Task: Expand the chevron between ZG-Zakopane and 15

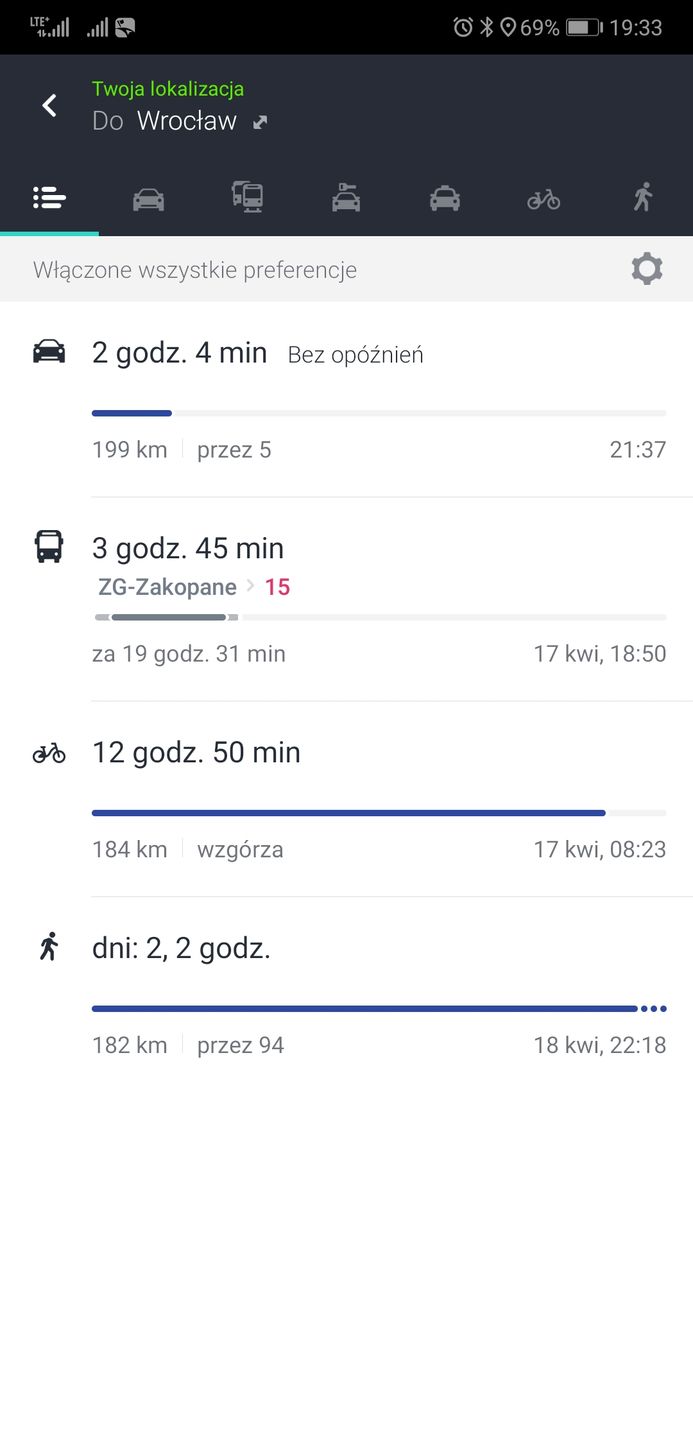Action: tap(249, 587)
